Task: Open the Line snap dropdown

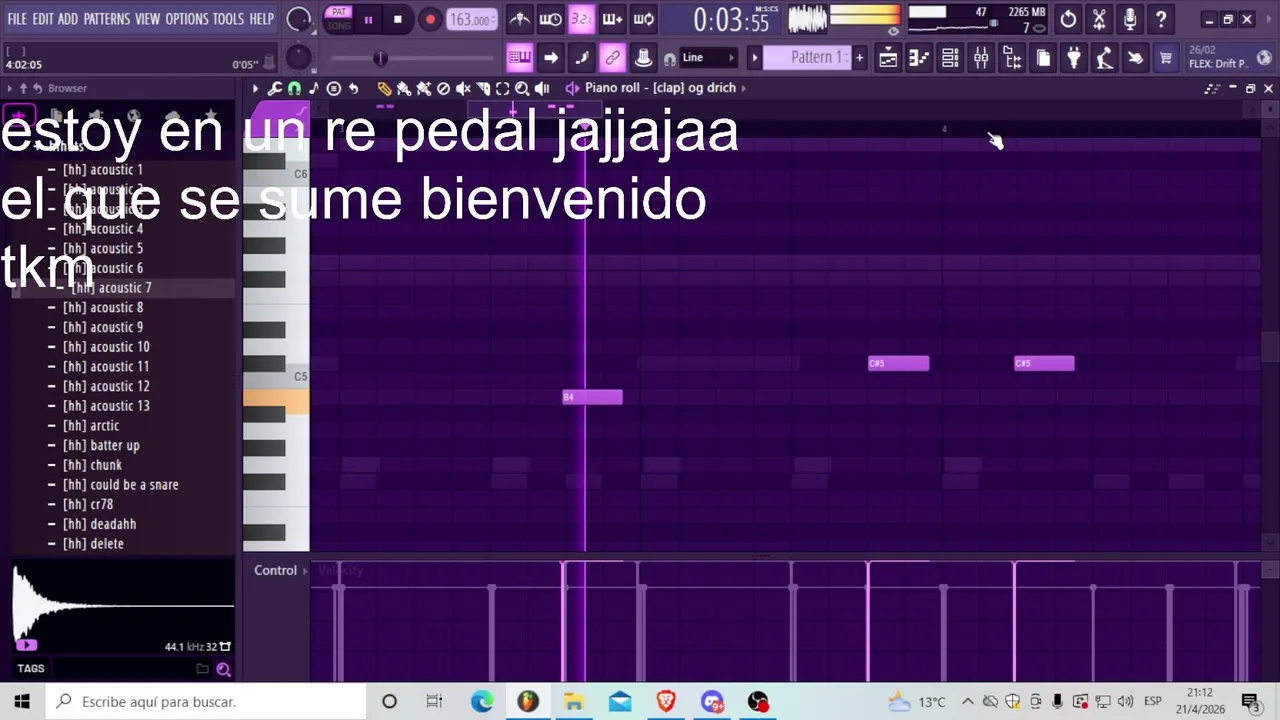Action: (x=708, y=58)
